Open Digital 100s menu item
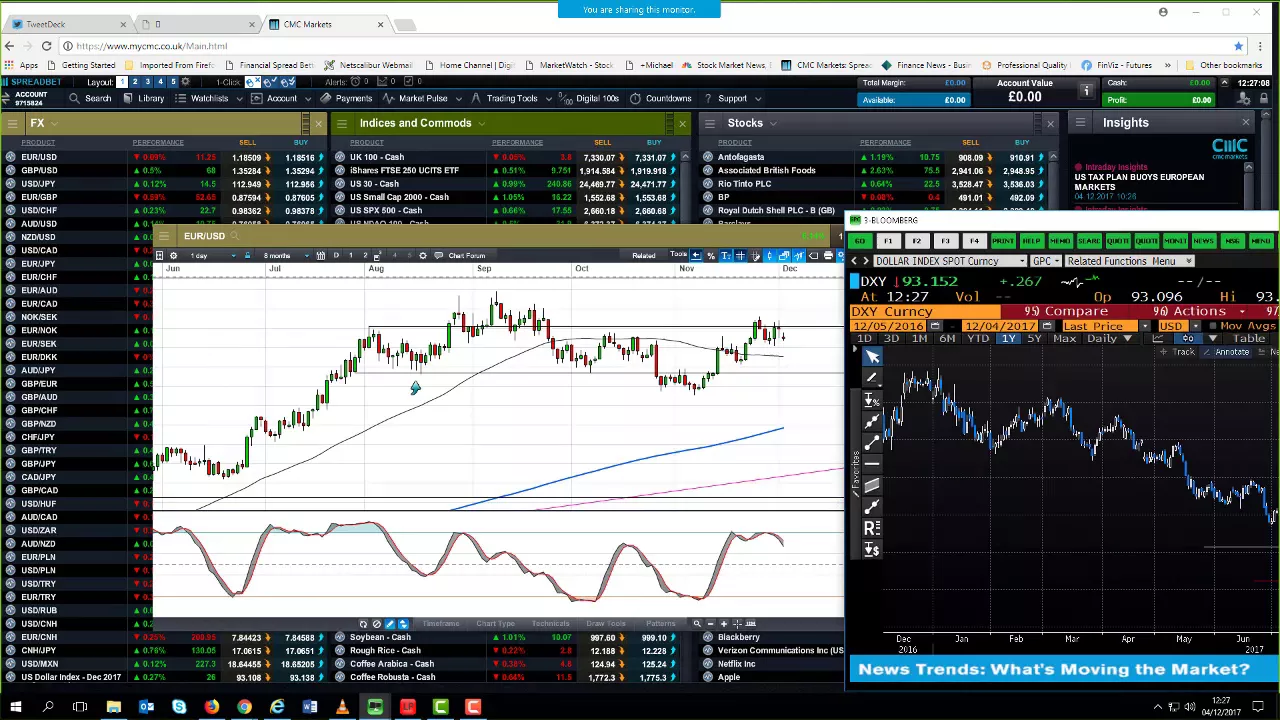 (x=590, y=98)
